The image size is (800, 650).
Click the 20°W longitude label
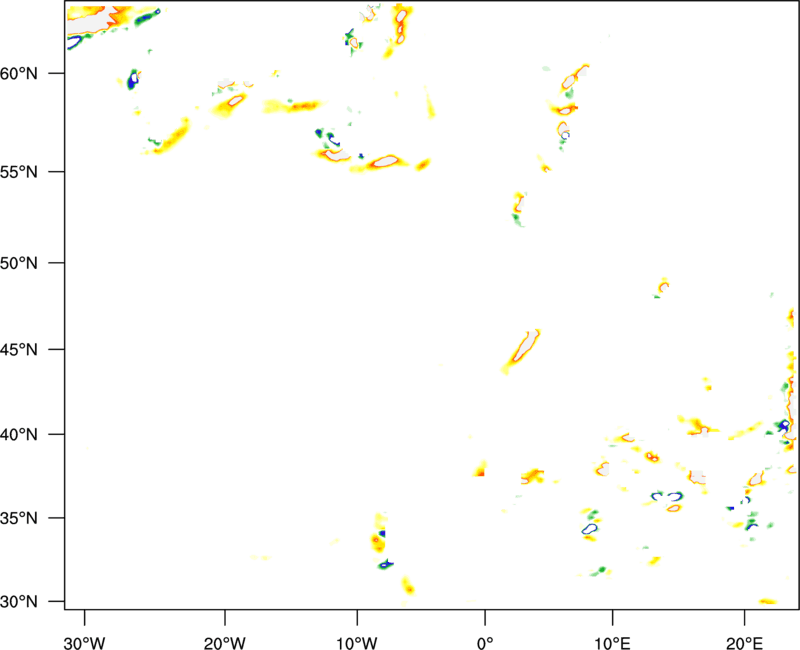224,643
